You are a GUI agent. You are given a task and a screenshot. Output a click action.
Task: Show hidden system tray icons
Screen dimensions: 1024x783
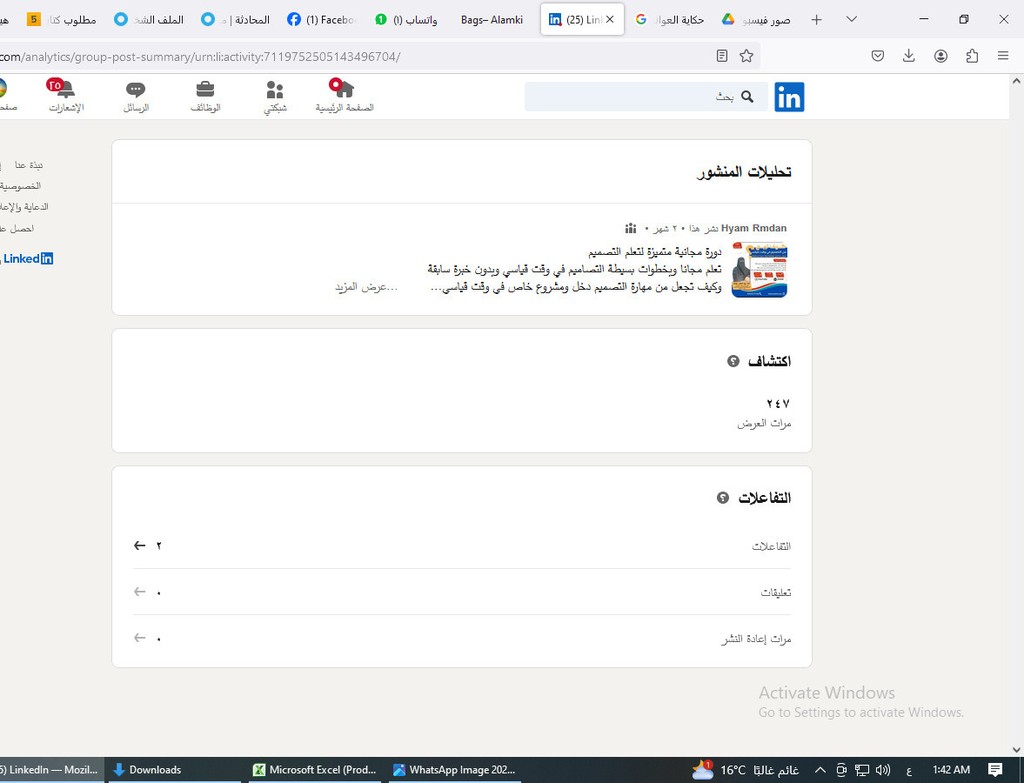(820, 770)
